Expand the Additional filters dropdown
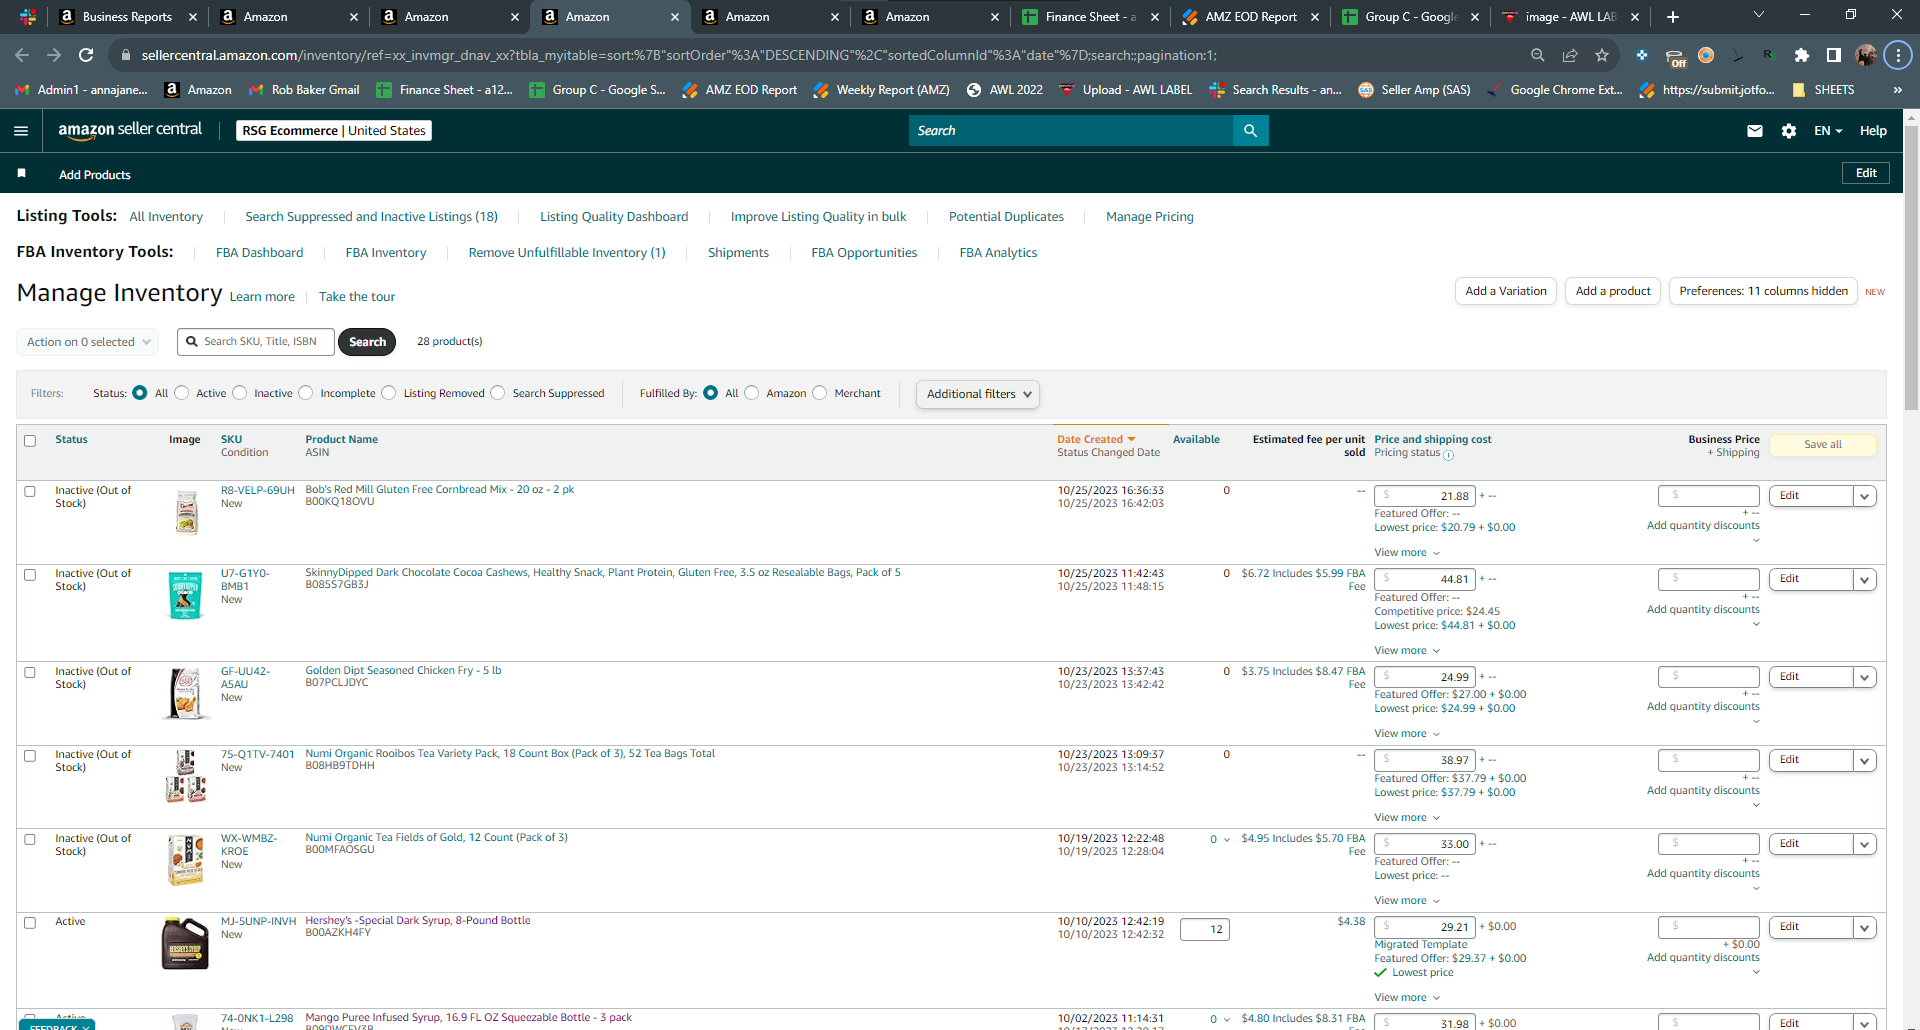The image size is (1920, 1030). [978, 394]
